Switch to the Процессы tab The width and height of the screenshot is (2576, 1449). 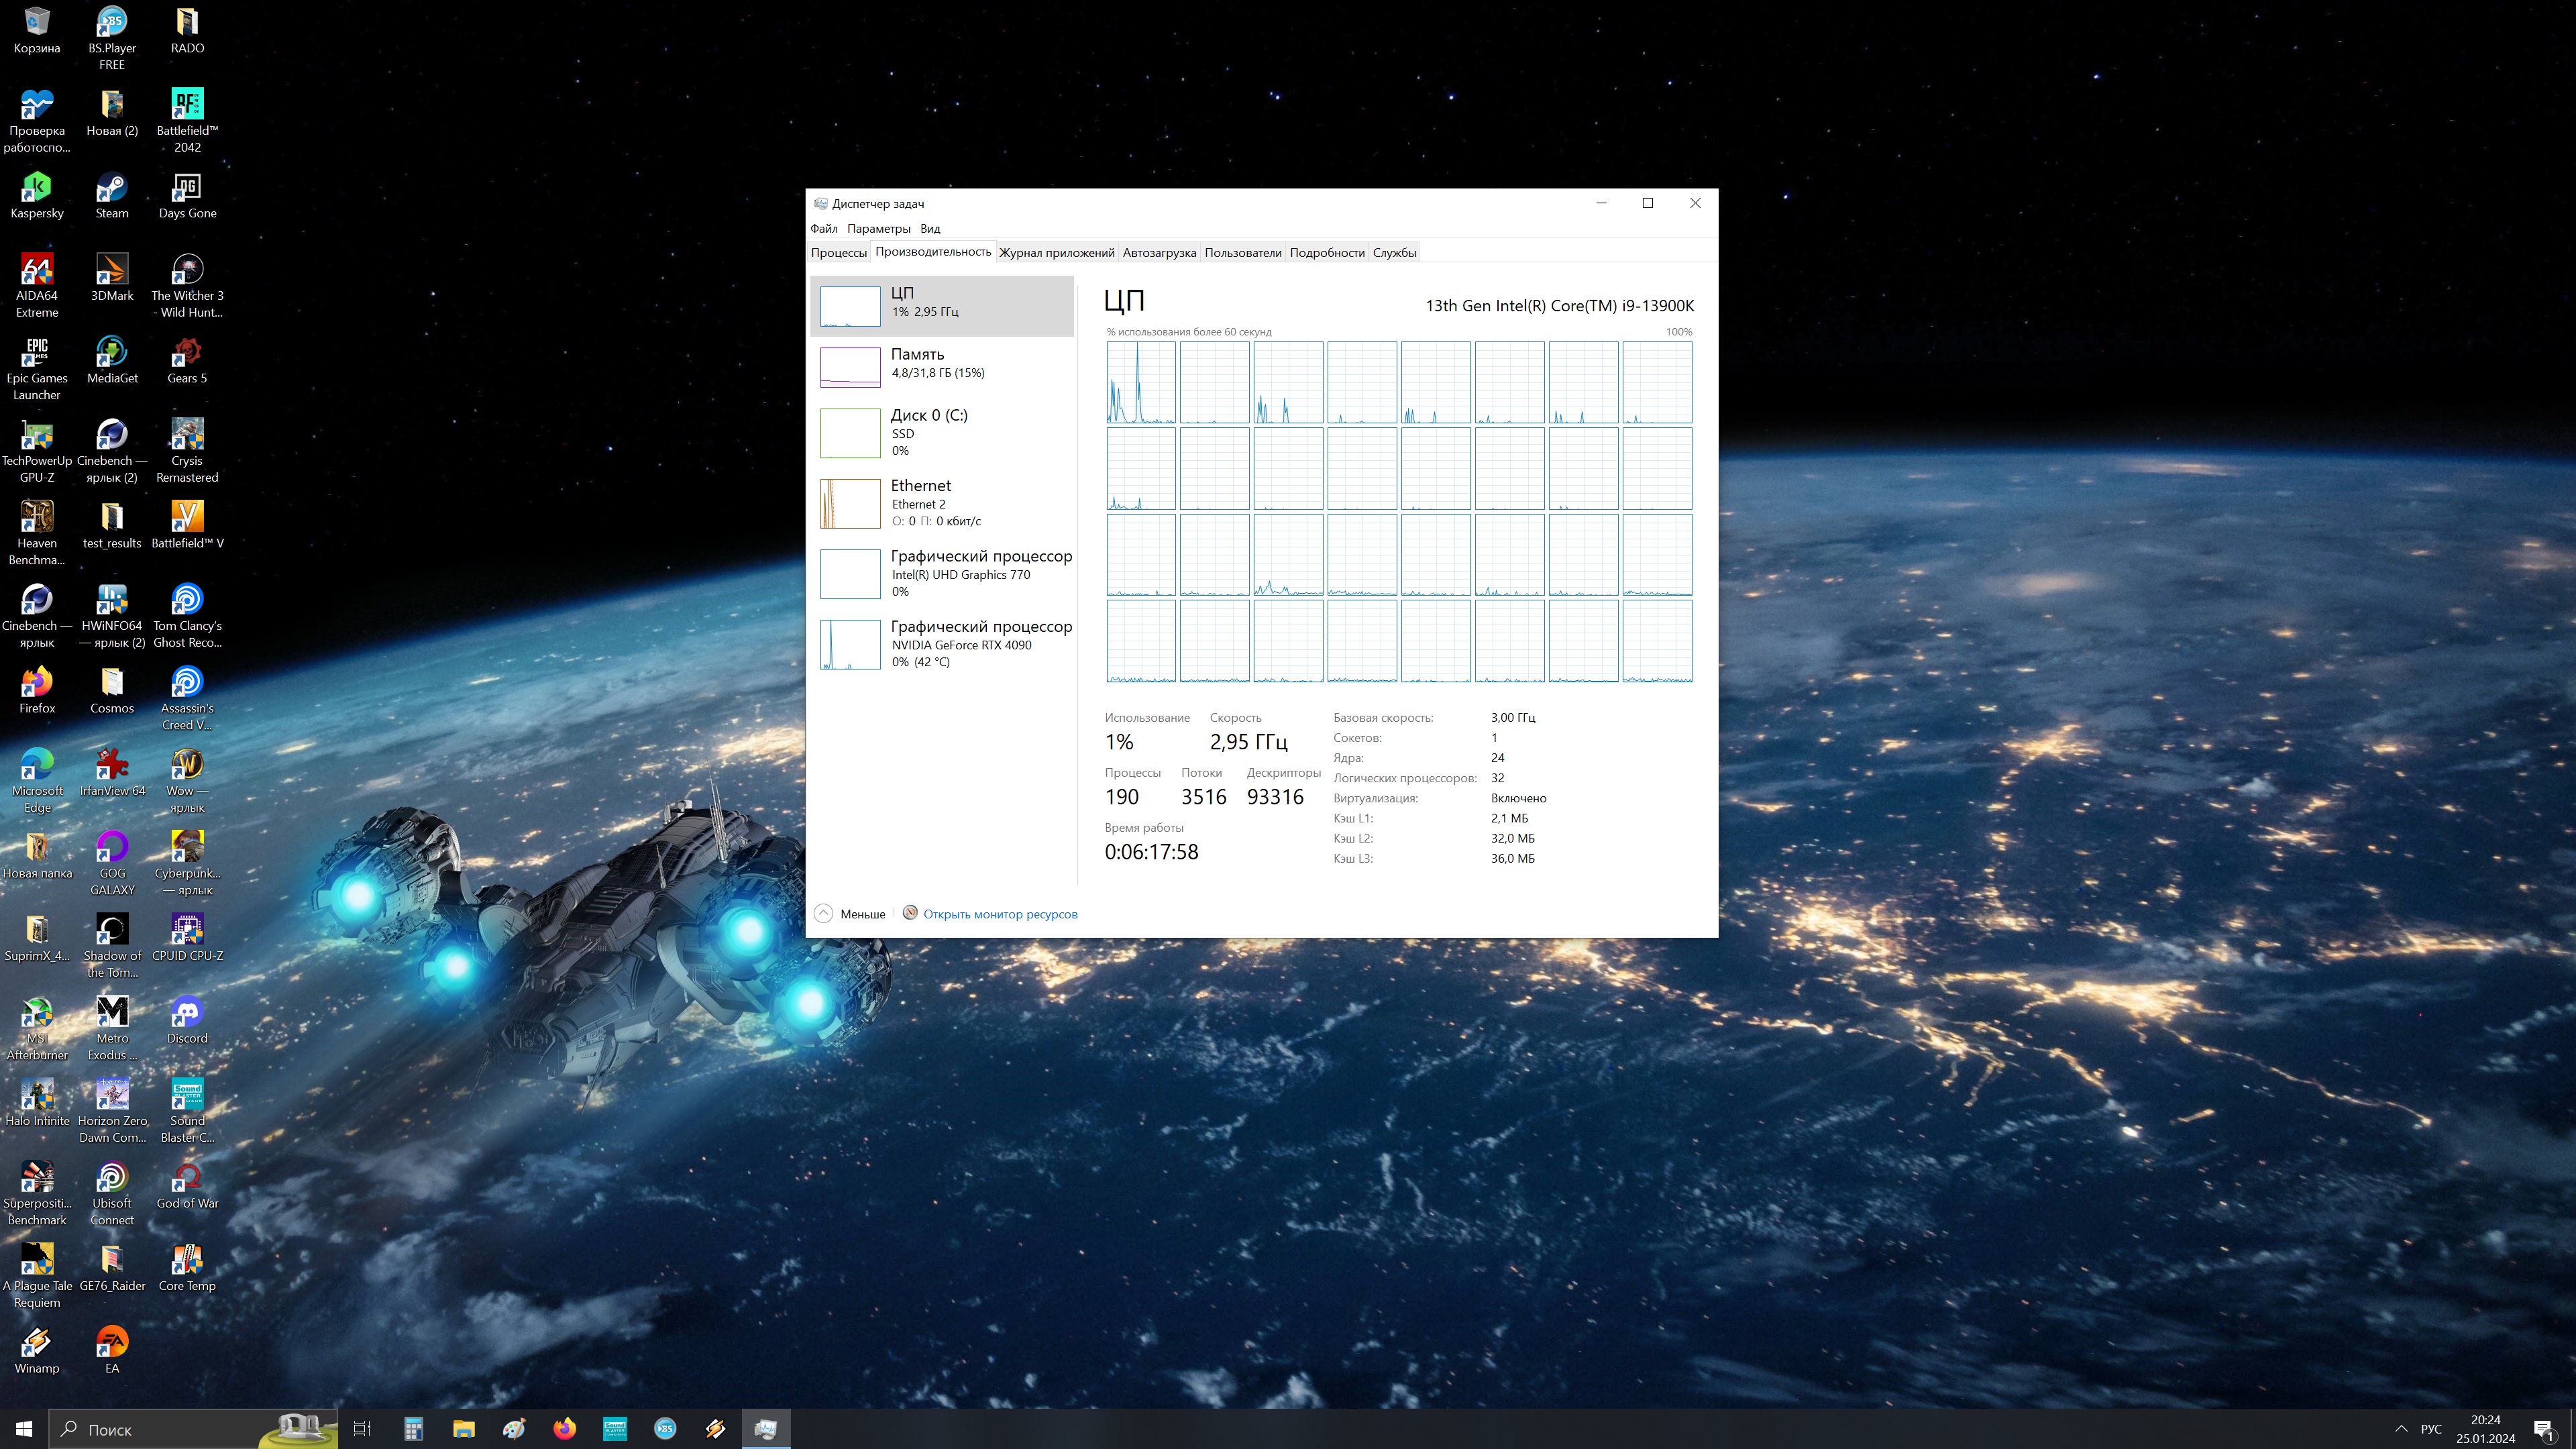838,253
